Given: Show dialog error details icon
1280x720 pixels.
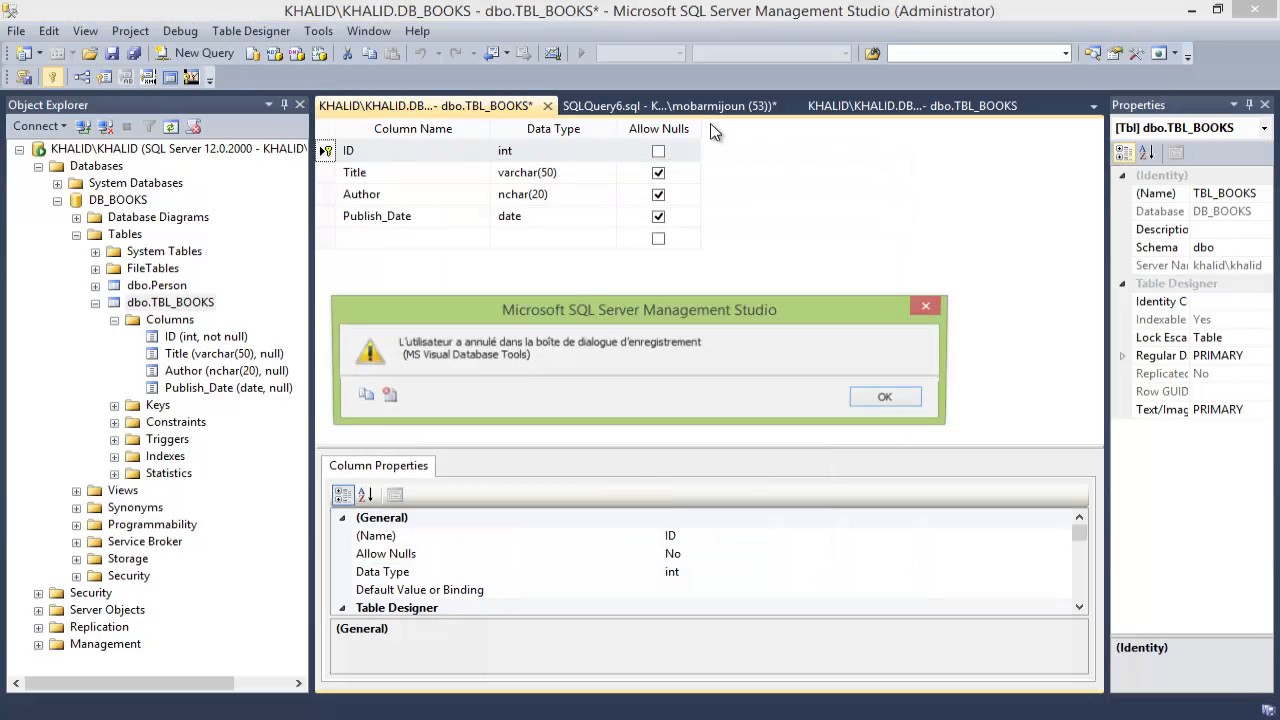Looking at the screenshot, I should coord(390,395).
